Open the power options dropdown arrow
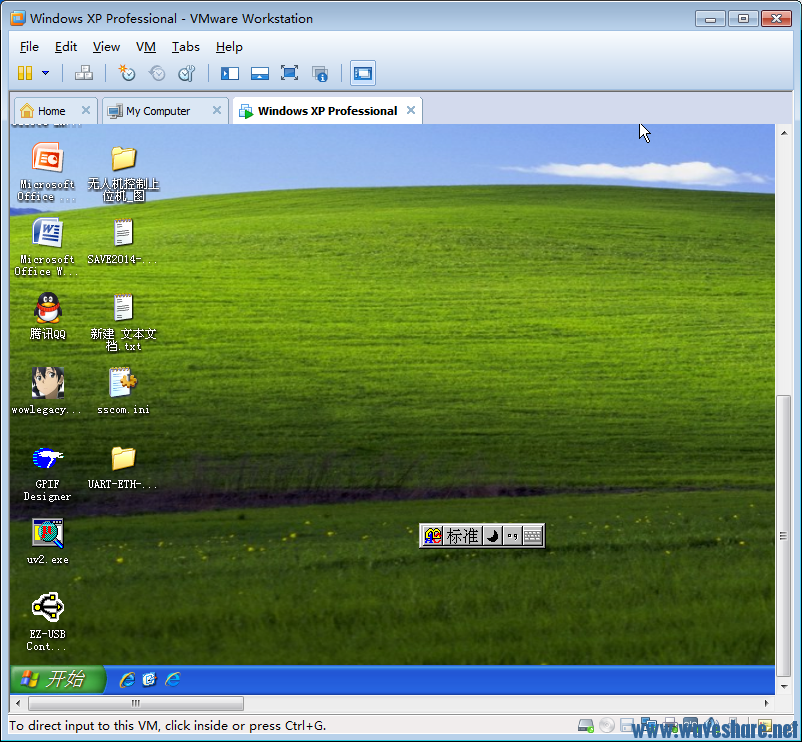 [x=46, y=73]
